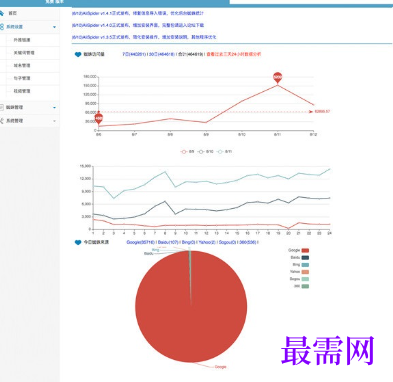Click the Sogou count link above pie

(x=227, y=242)
